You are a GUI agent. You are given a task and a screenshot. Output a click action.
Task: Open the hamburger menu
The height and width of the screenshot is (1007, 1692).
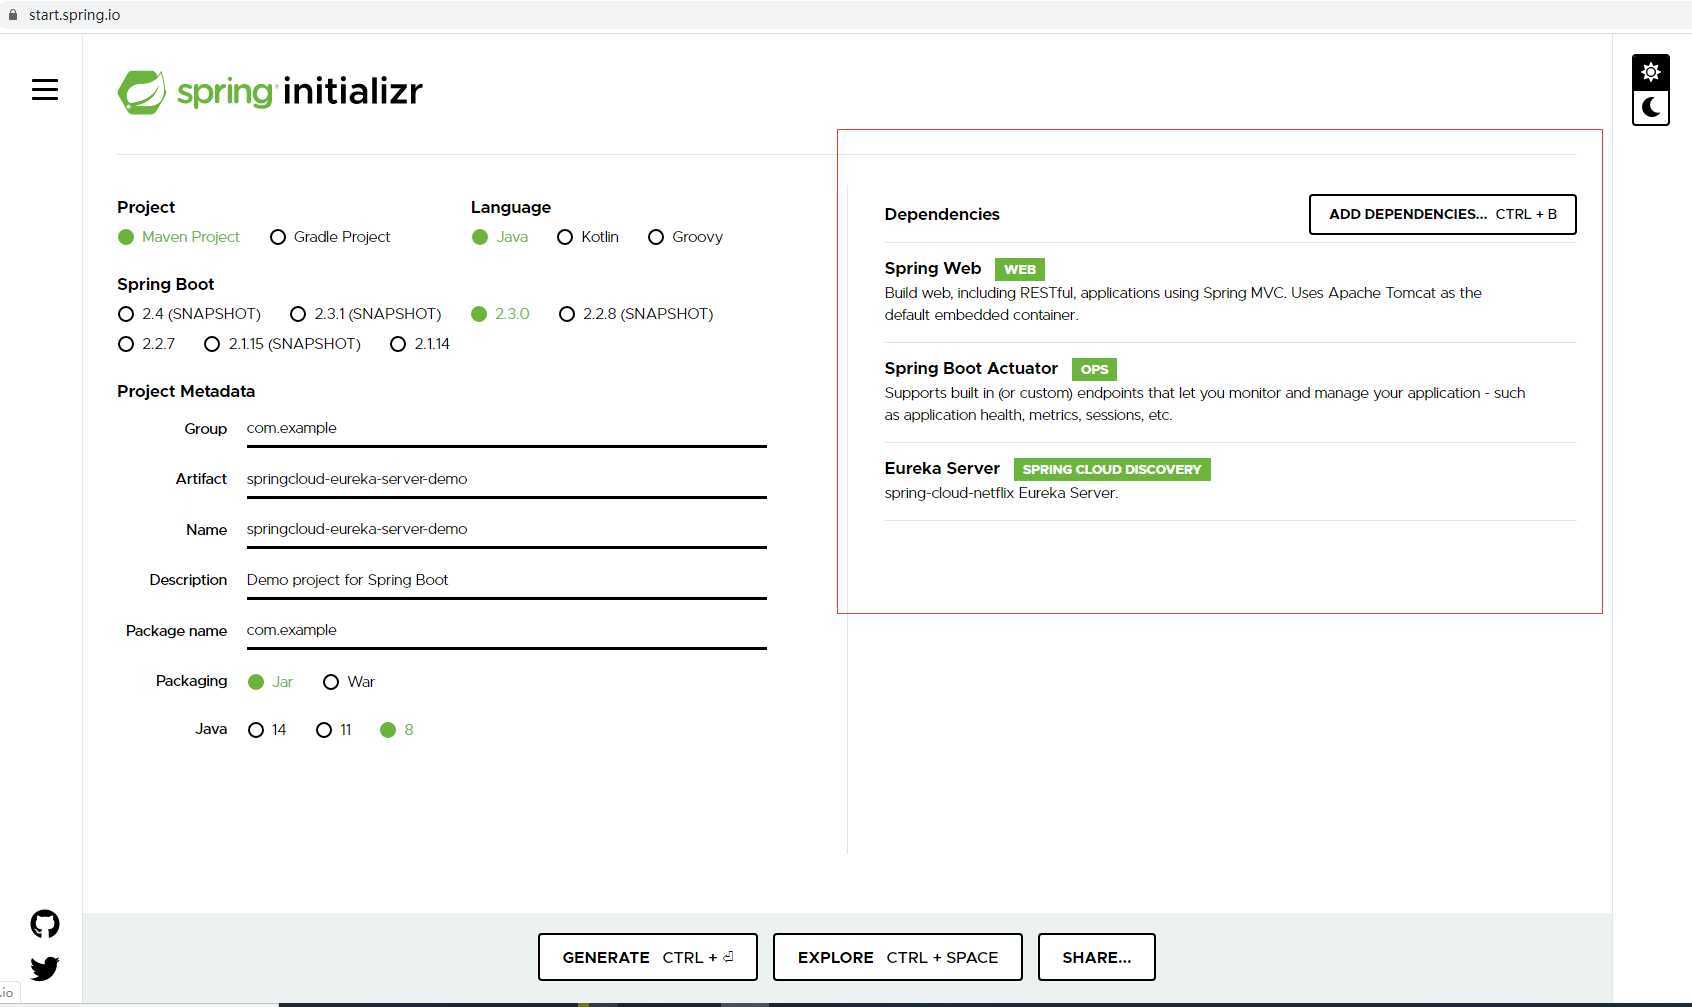pos(44,90)
